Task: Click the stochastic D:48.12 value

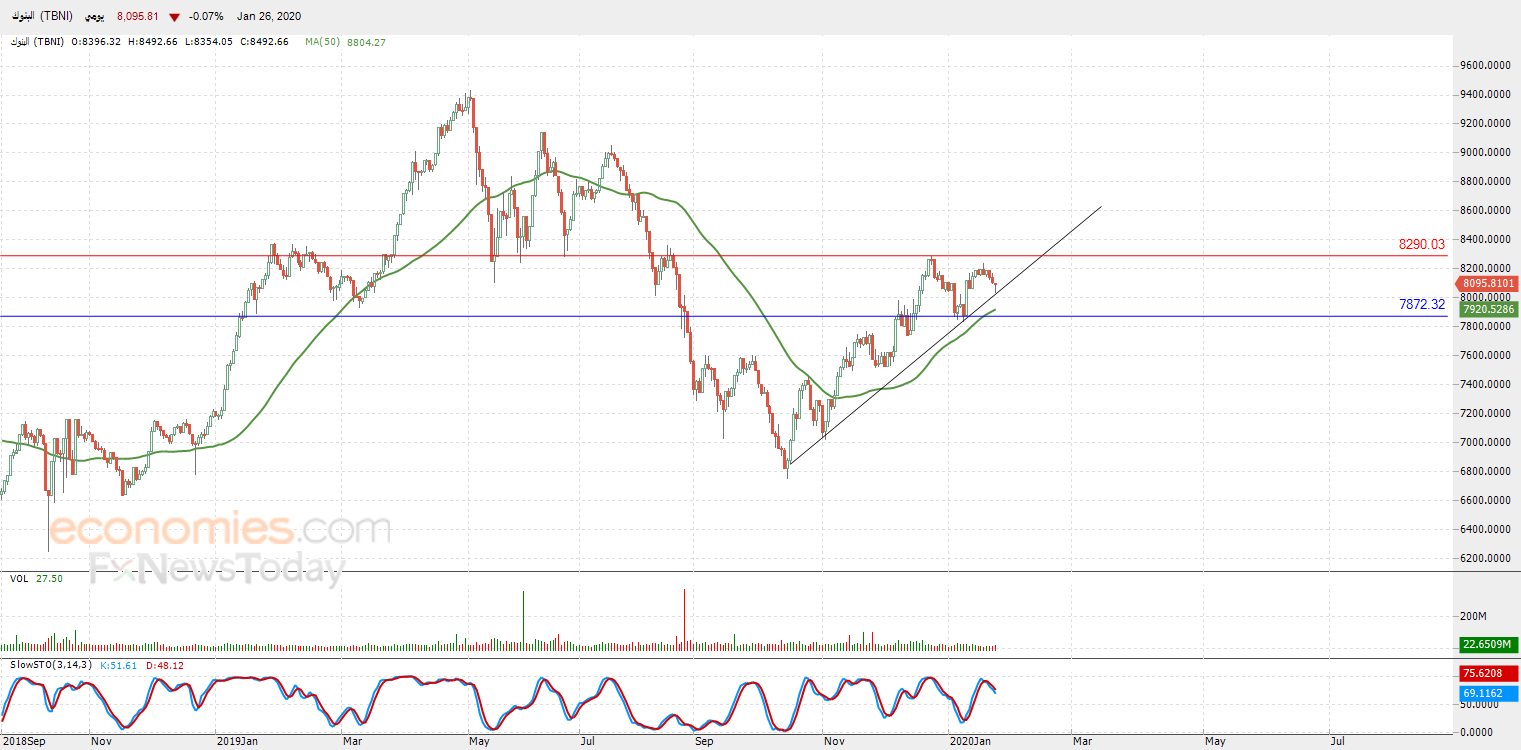Action: [x=165, y=665]
